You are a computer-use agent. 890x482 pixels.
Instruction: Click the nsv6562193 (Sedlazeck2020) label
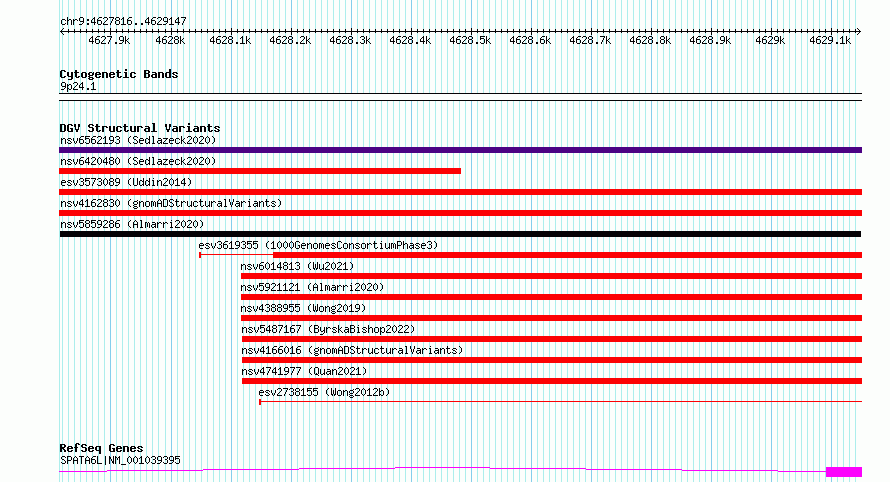pyautogui.click(x=138, y=140)
